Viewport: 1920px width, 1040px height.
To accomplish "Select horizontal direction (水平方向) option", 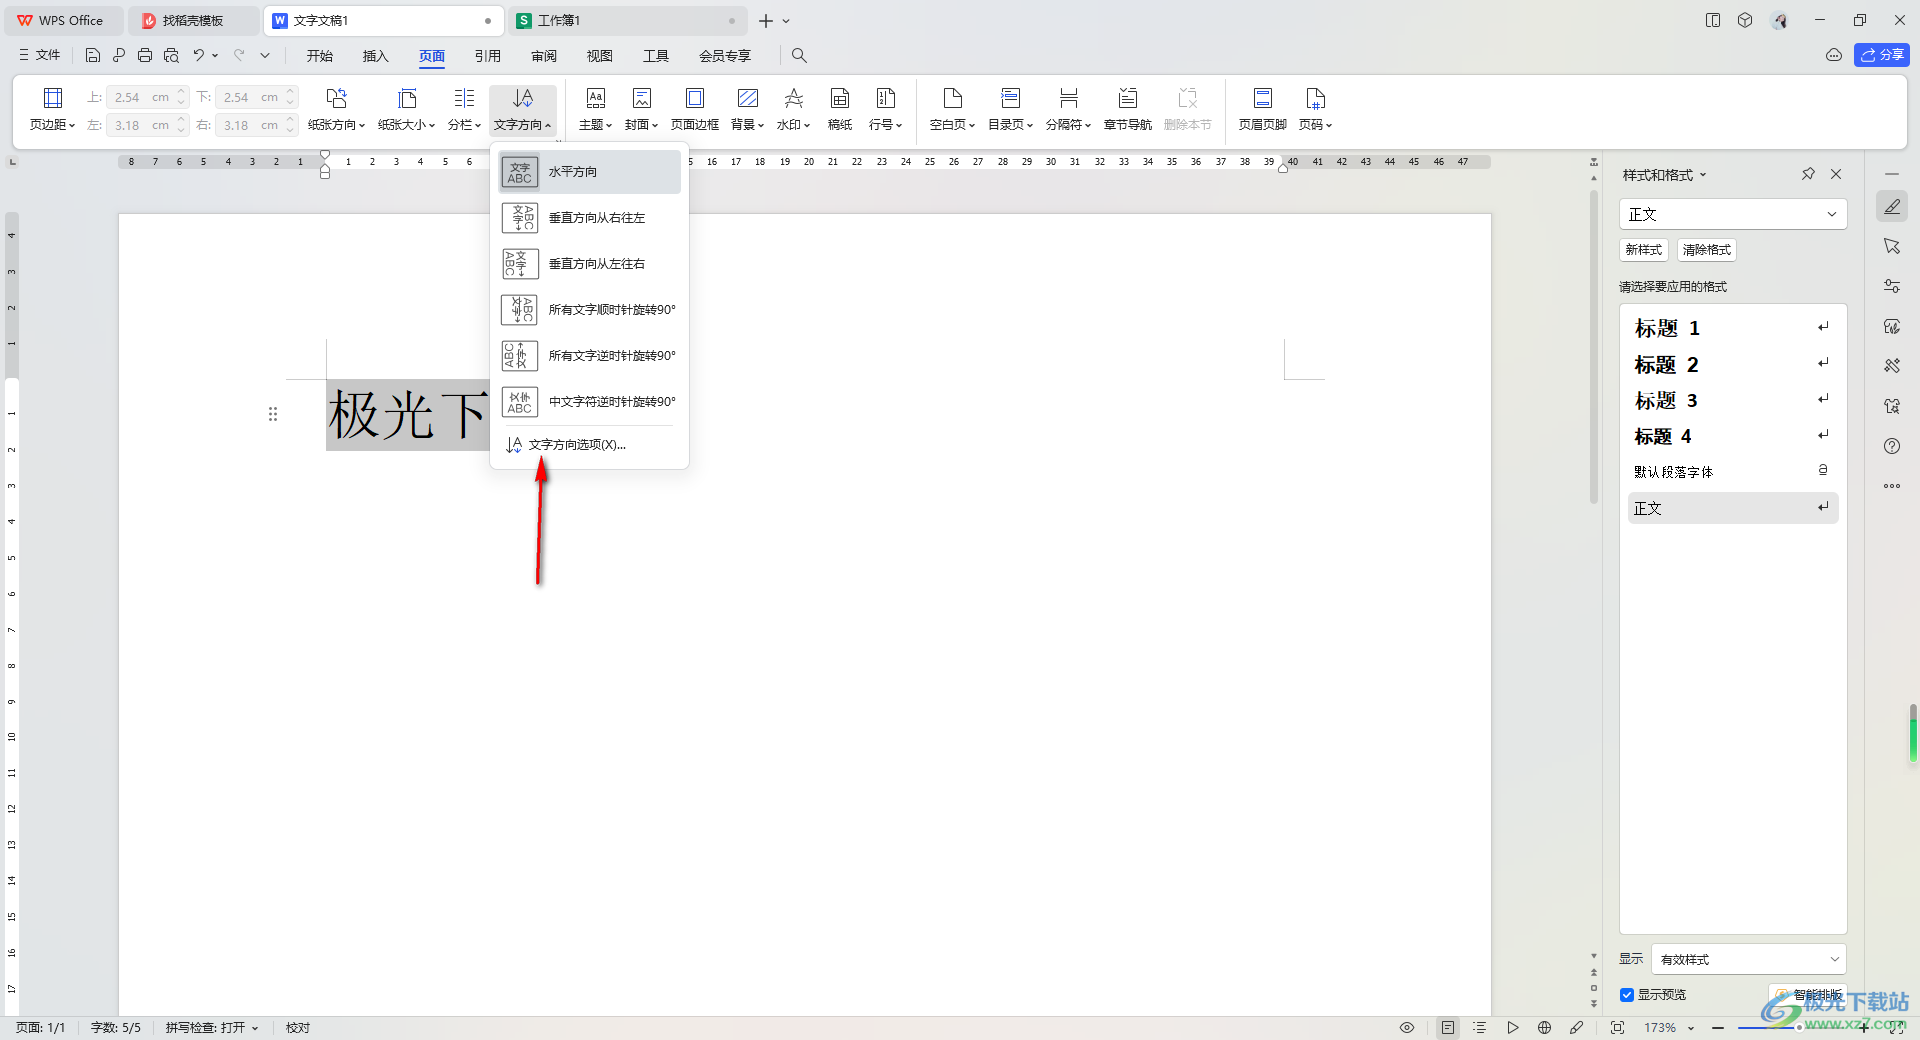I will [x=589, y=172].
